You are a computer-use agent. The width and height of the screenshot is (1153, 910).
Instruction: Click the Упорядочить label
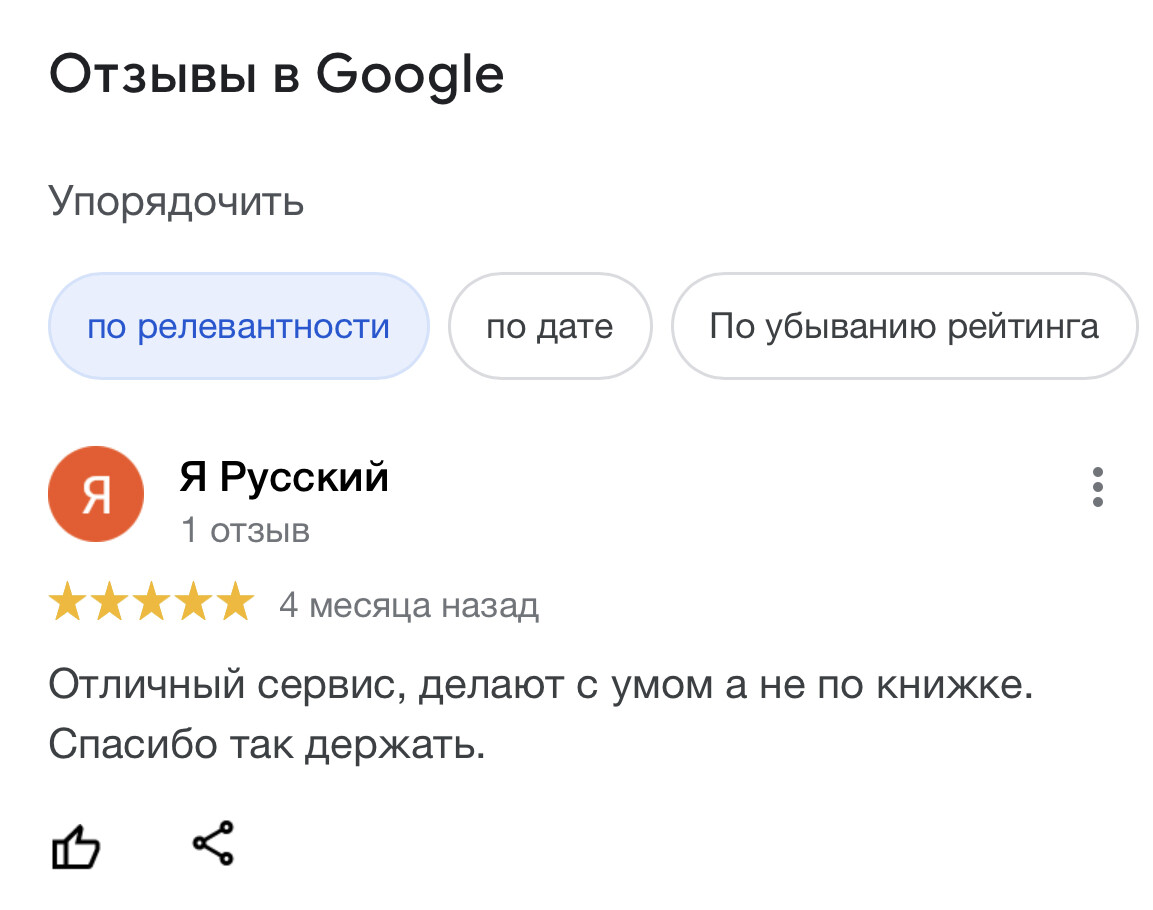click(176, 201)
